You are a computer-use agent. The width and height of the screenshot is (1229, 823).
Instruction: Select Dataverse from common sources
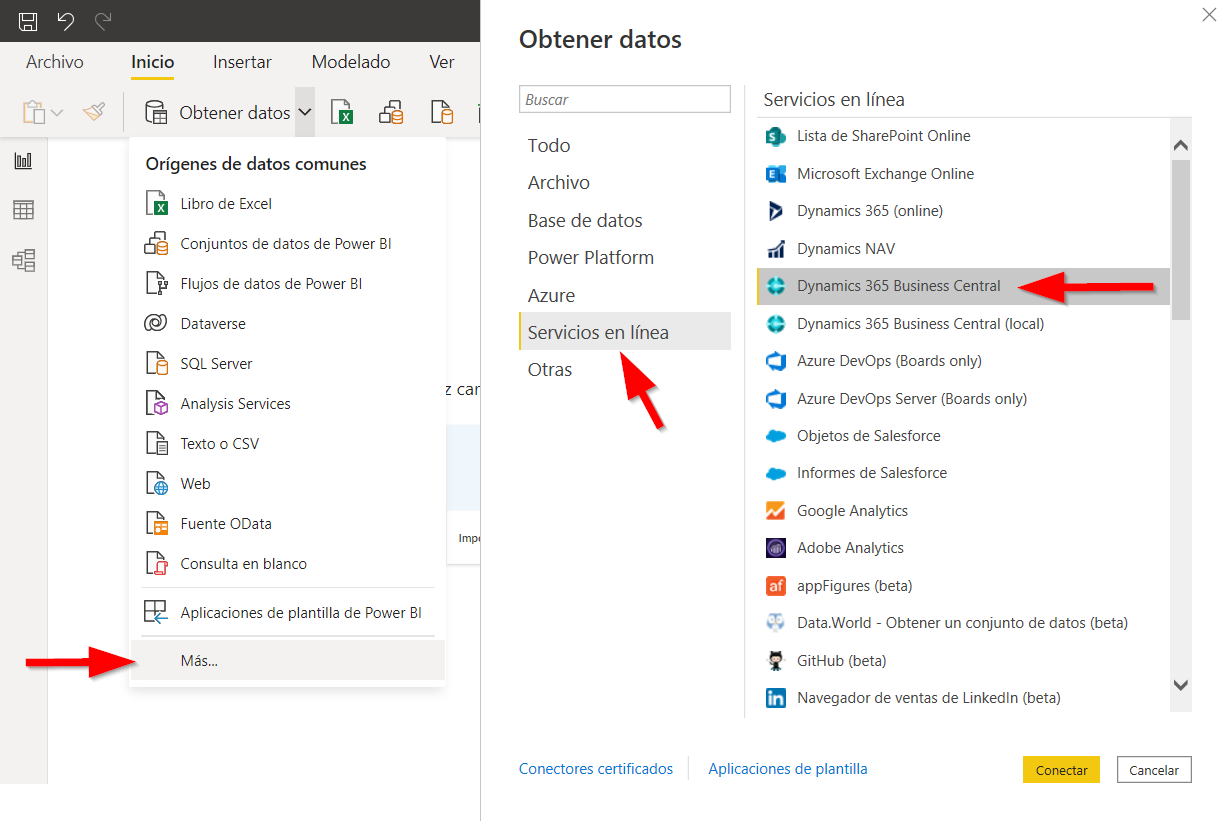click(288, 324)
